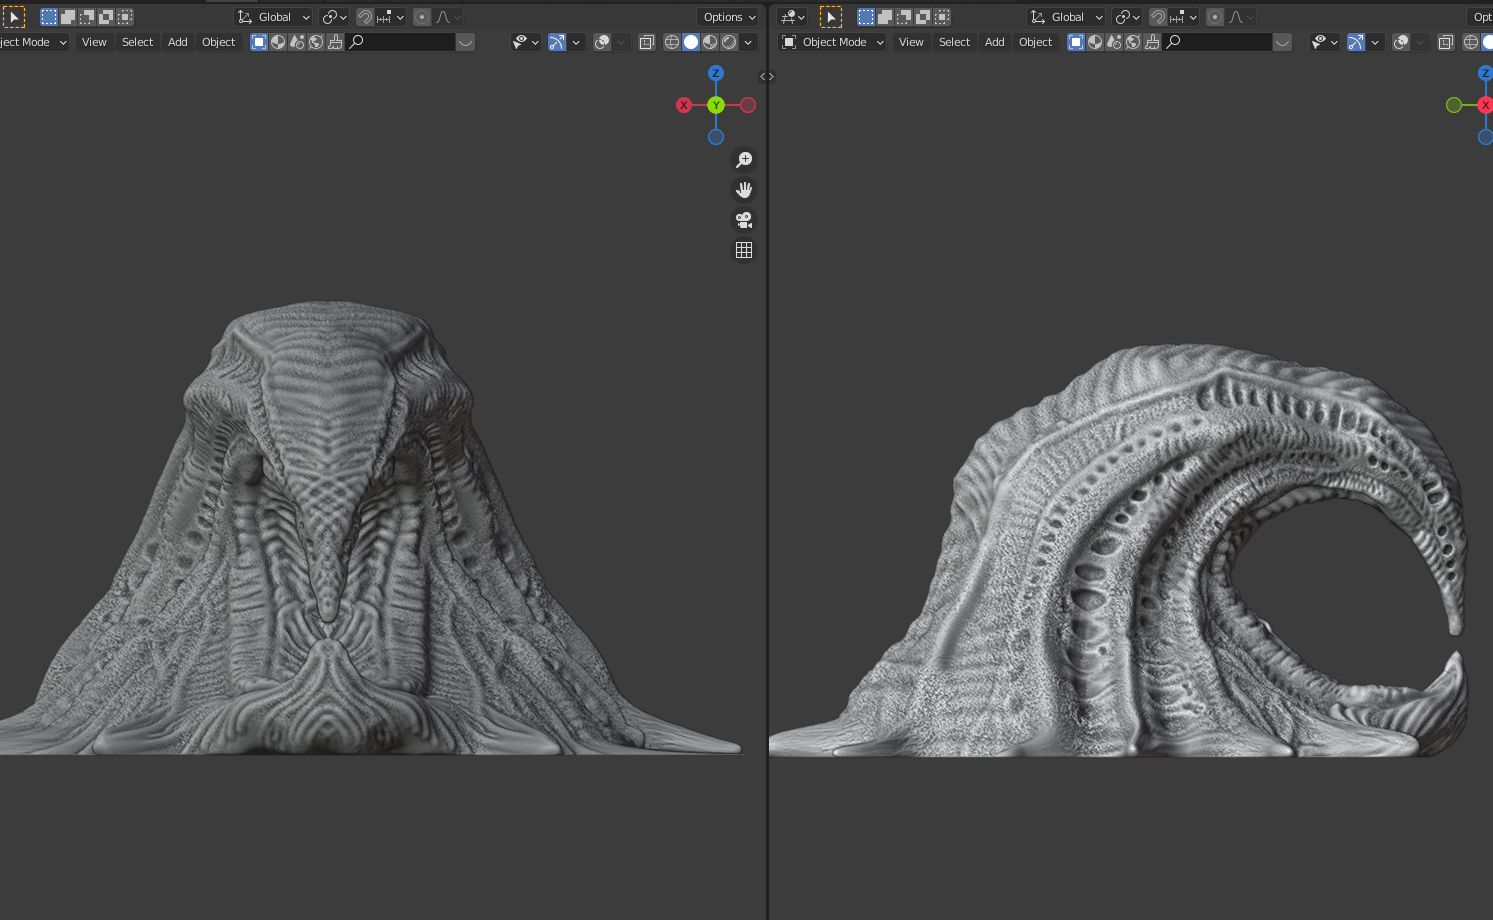
Task: Switch to wireframe viewport shading icon
Action: pos(671,42)
